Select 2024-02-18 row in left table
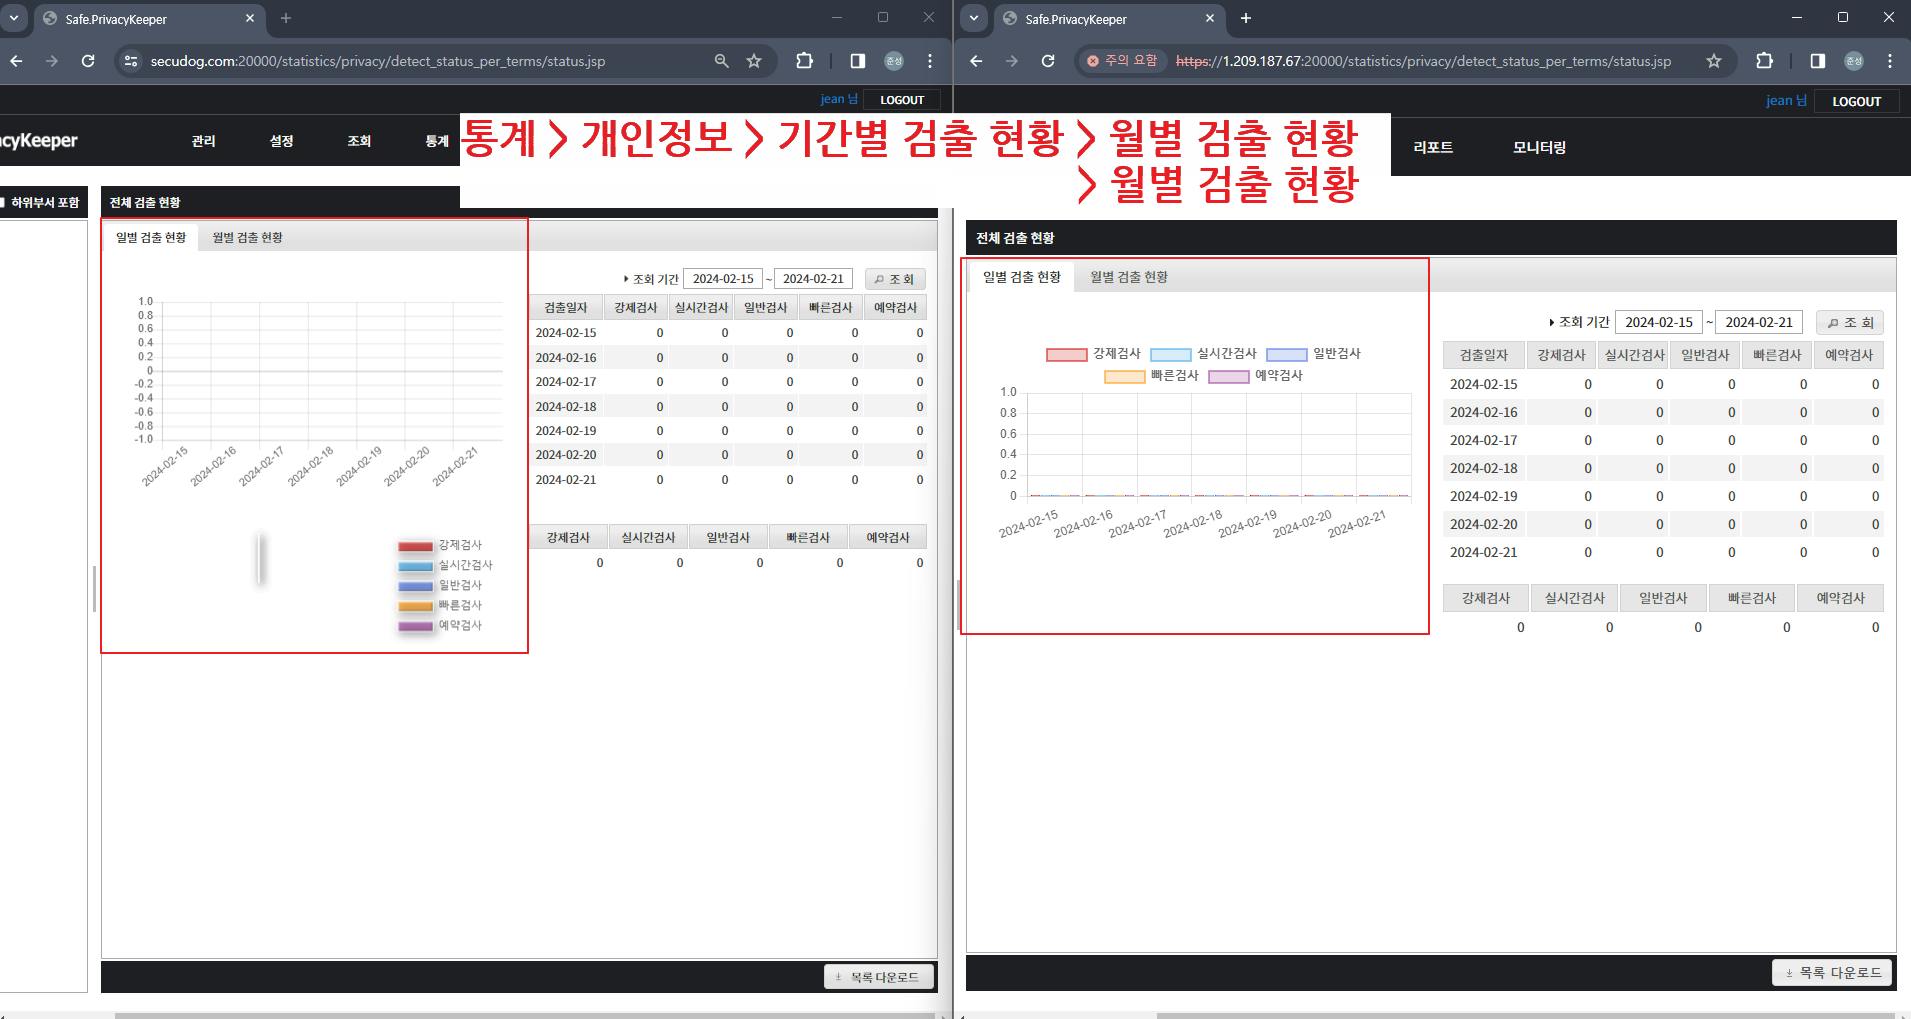This screenshot has width=1911, height=1019. (x=728, y=407)
